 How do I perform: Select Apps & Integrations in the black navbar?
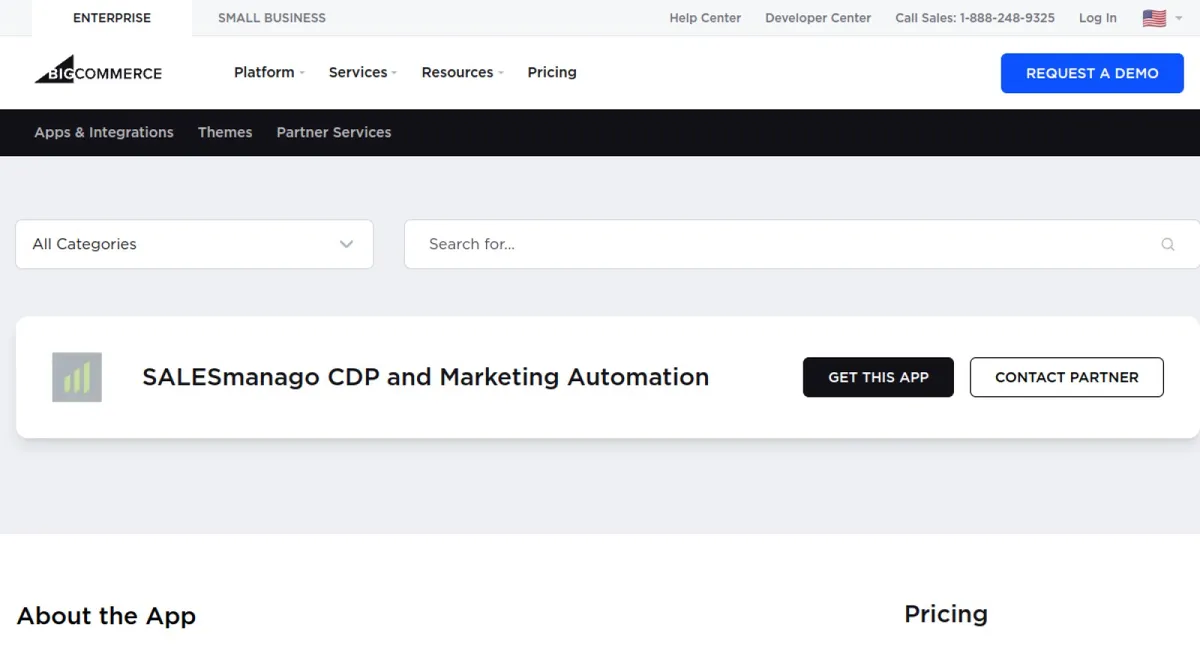pos(103,132)
